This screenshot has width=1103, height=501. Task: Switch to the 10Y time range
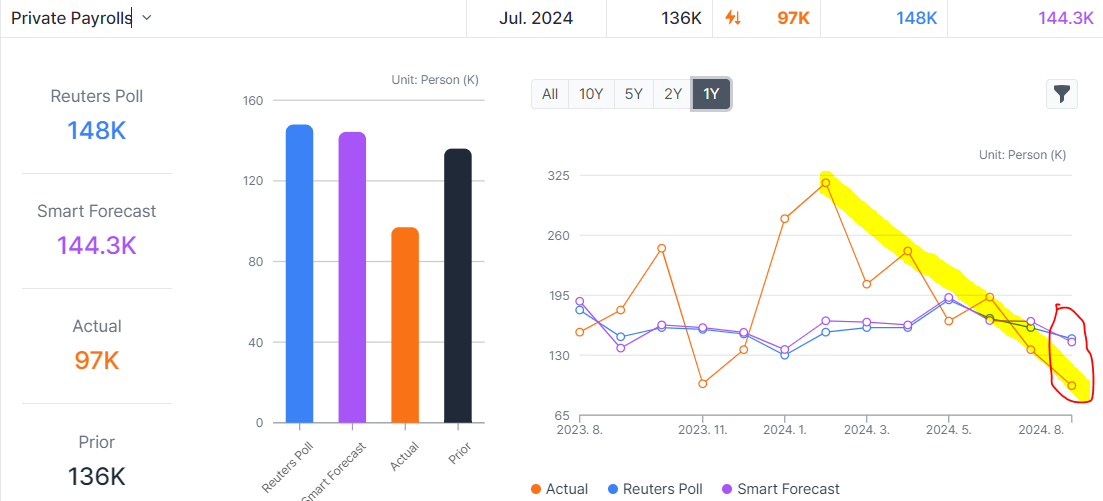tap(591, 94)
